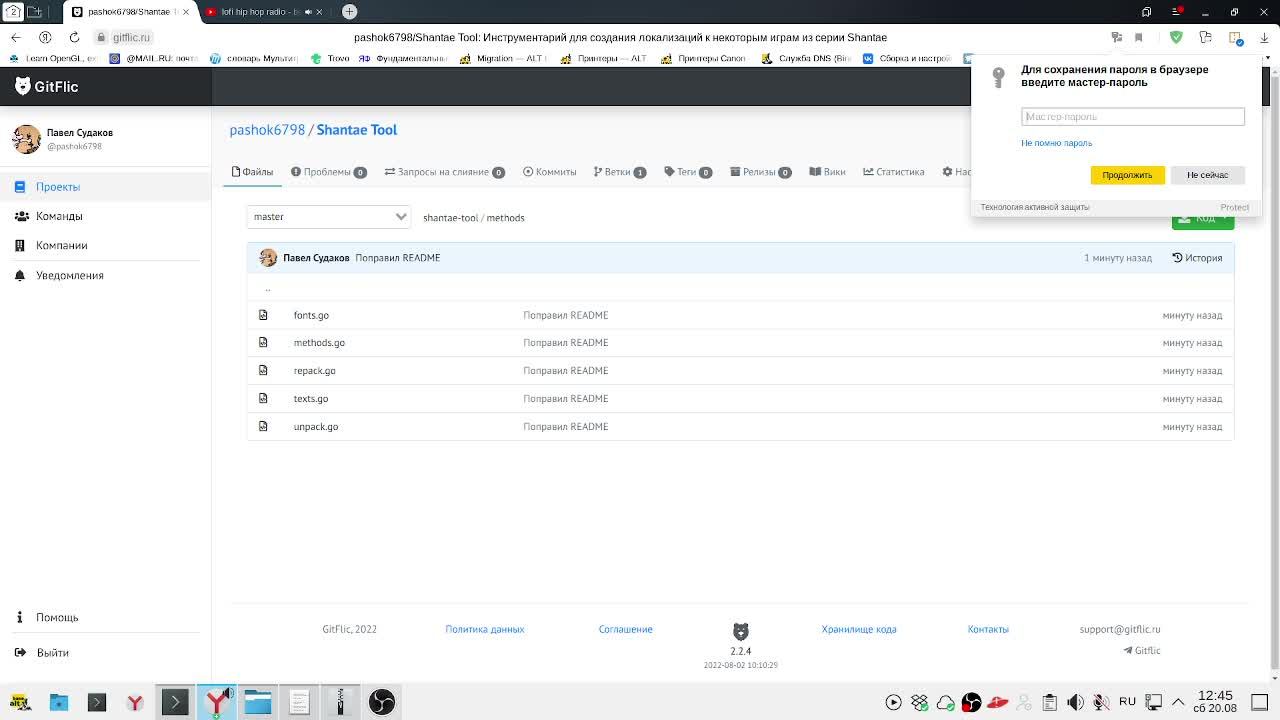Open a new browser tab with plus

tap(349, 12)
